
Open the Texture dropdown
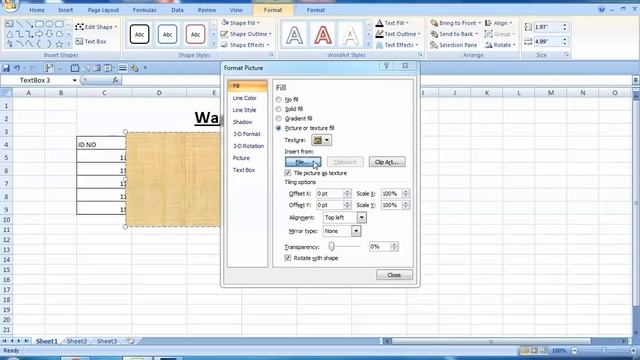click(322, 140)
